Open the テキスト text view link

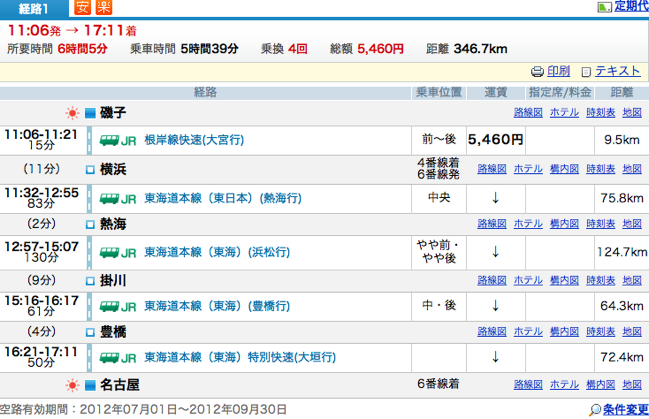click(x=617, y=71)
